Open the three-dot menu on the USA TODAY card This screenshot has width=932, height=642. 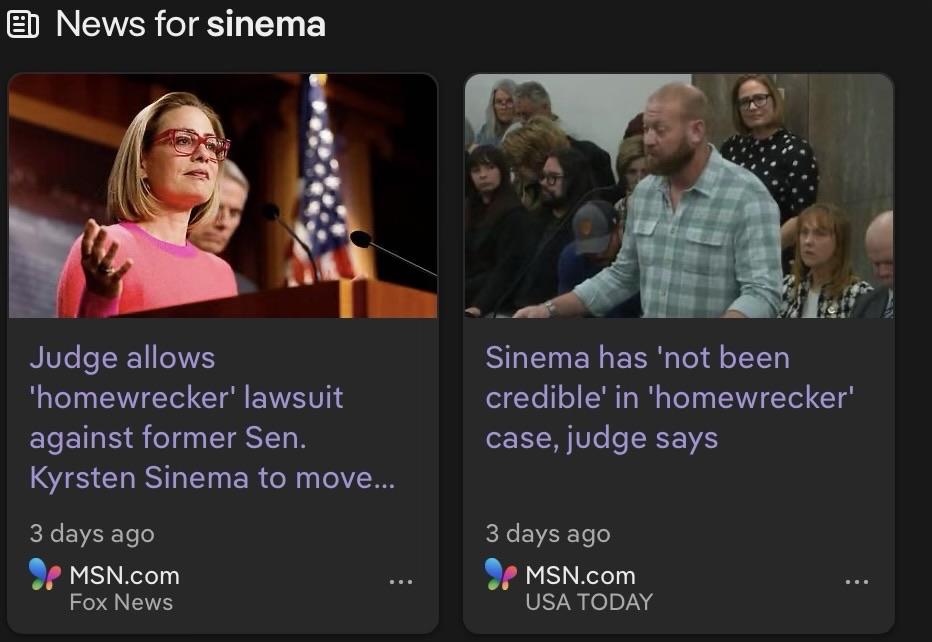[857, 581]
